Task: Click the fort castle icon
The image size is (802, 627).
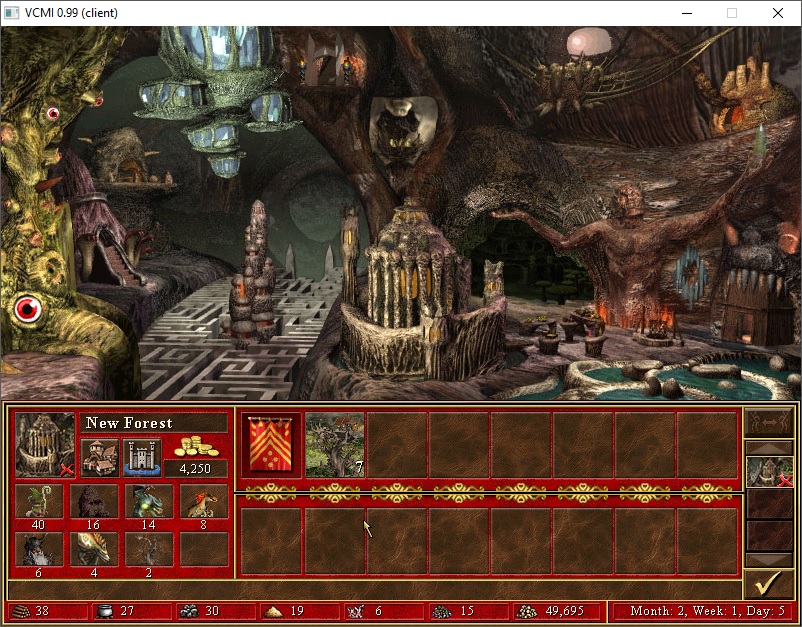Action: click(142, 458)
